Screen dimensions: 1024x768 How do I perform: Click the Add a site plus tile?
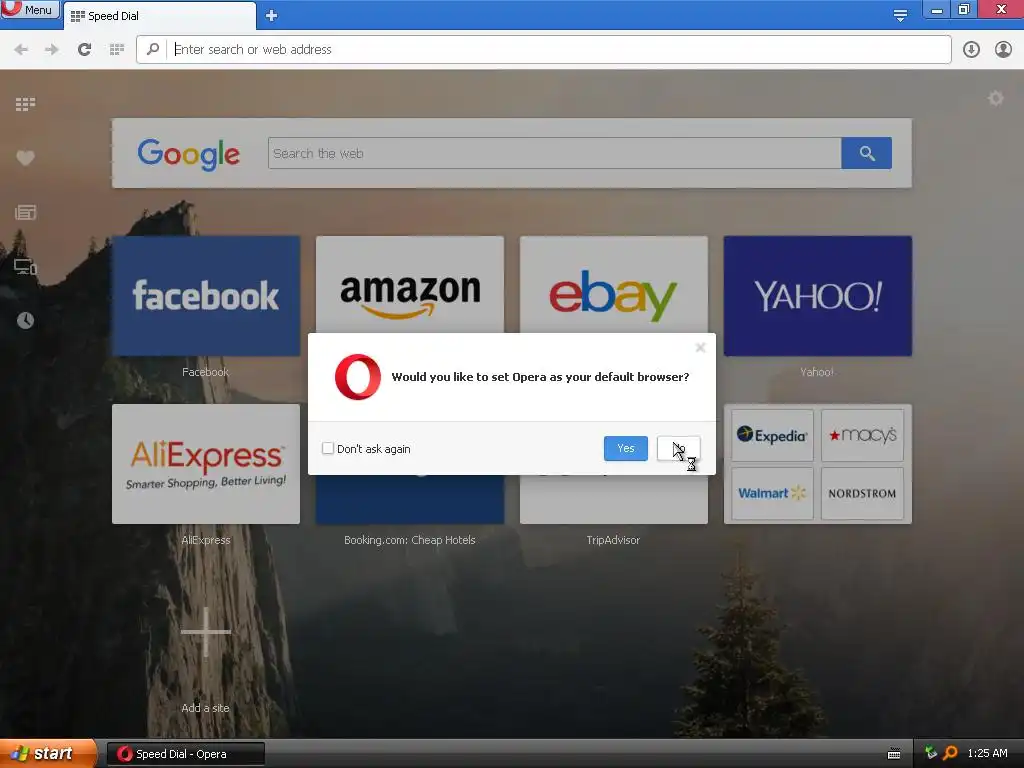tap(206, 632)
